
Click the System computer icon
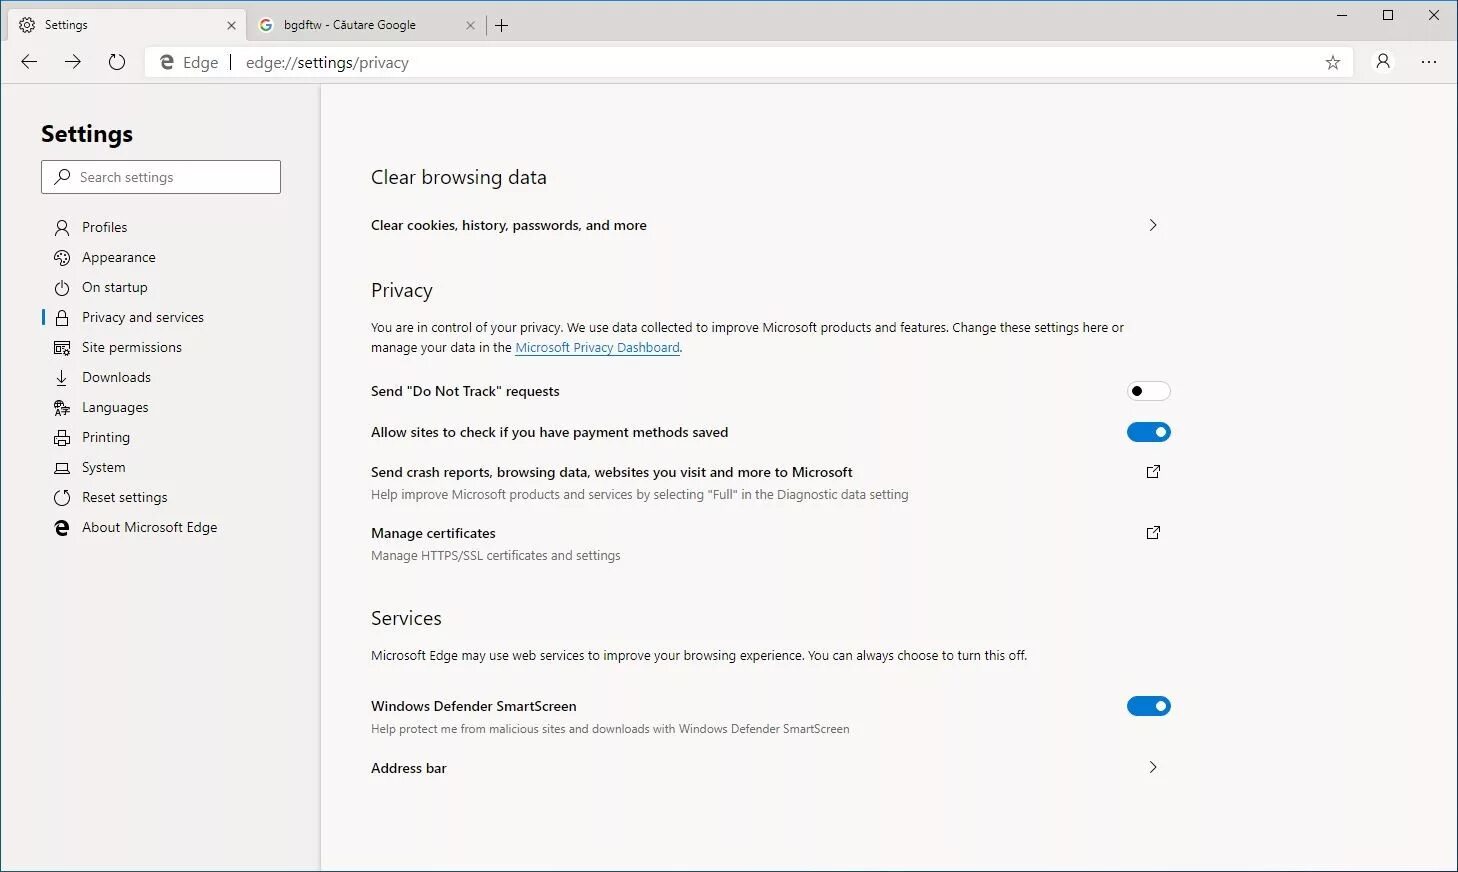[x=62, y=468]
